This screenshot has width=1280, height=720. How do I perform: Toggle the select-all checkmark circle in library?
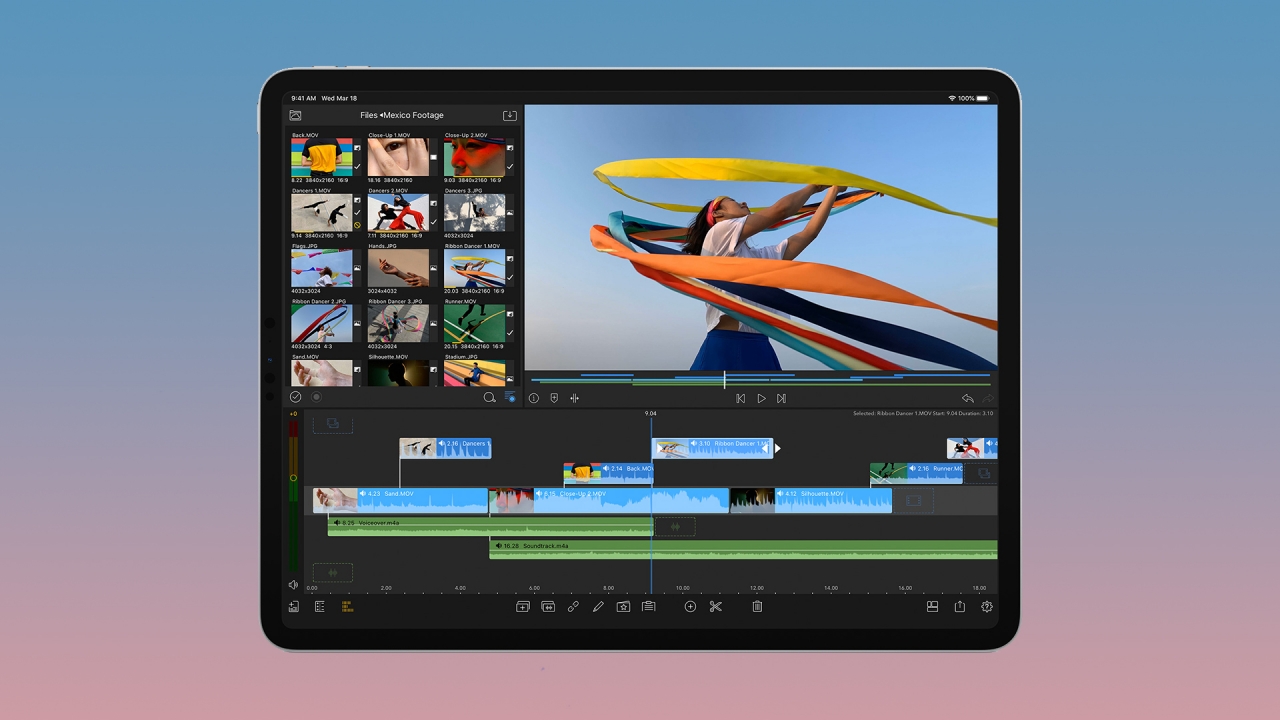[295, 397]
